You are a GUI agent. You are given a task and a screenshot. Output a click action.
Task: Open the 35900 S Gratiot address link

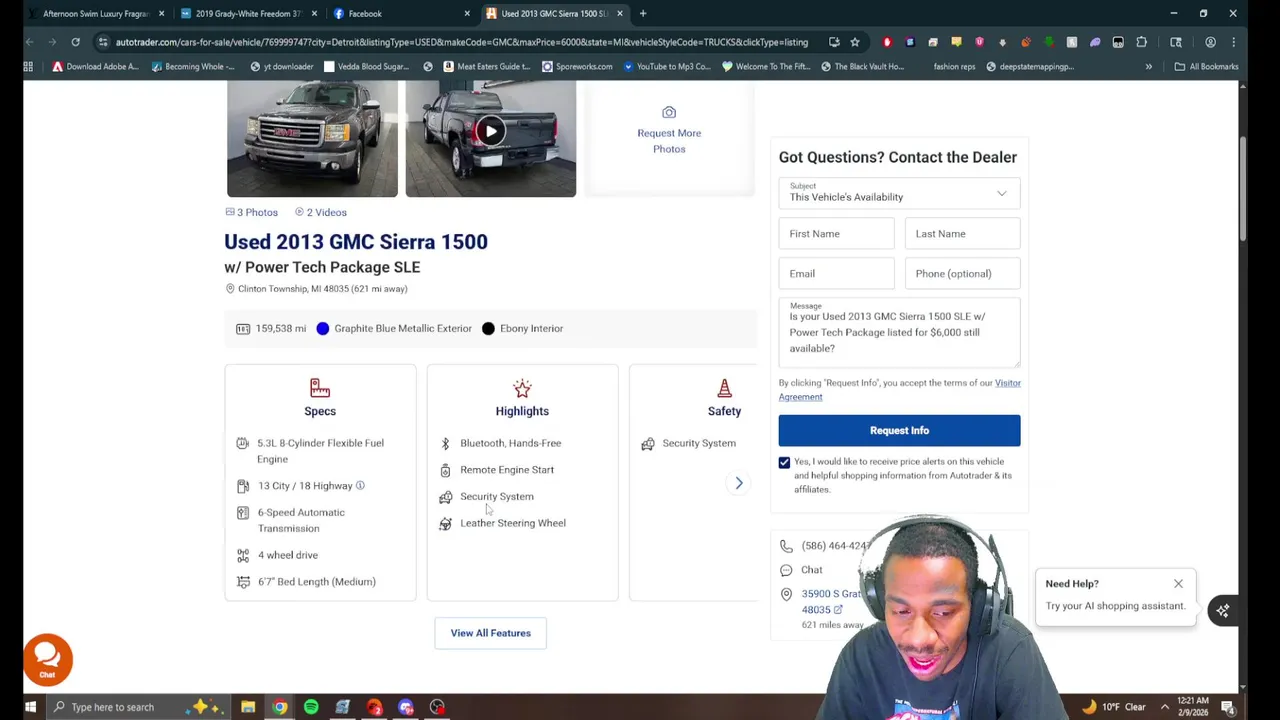click(830, 602)
